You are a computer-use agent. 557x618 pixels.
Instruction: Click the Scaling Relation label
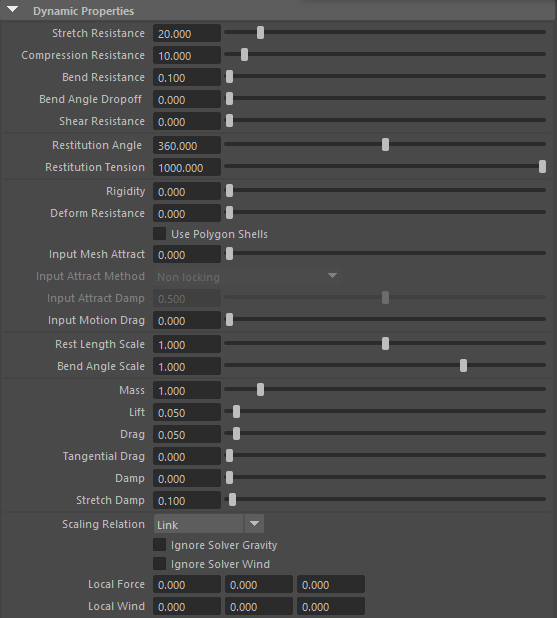tap(103, 524)
